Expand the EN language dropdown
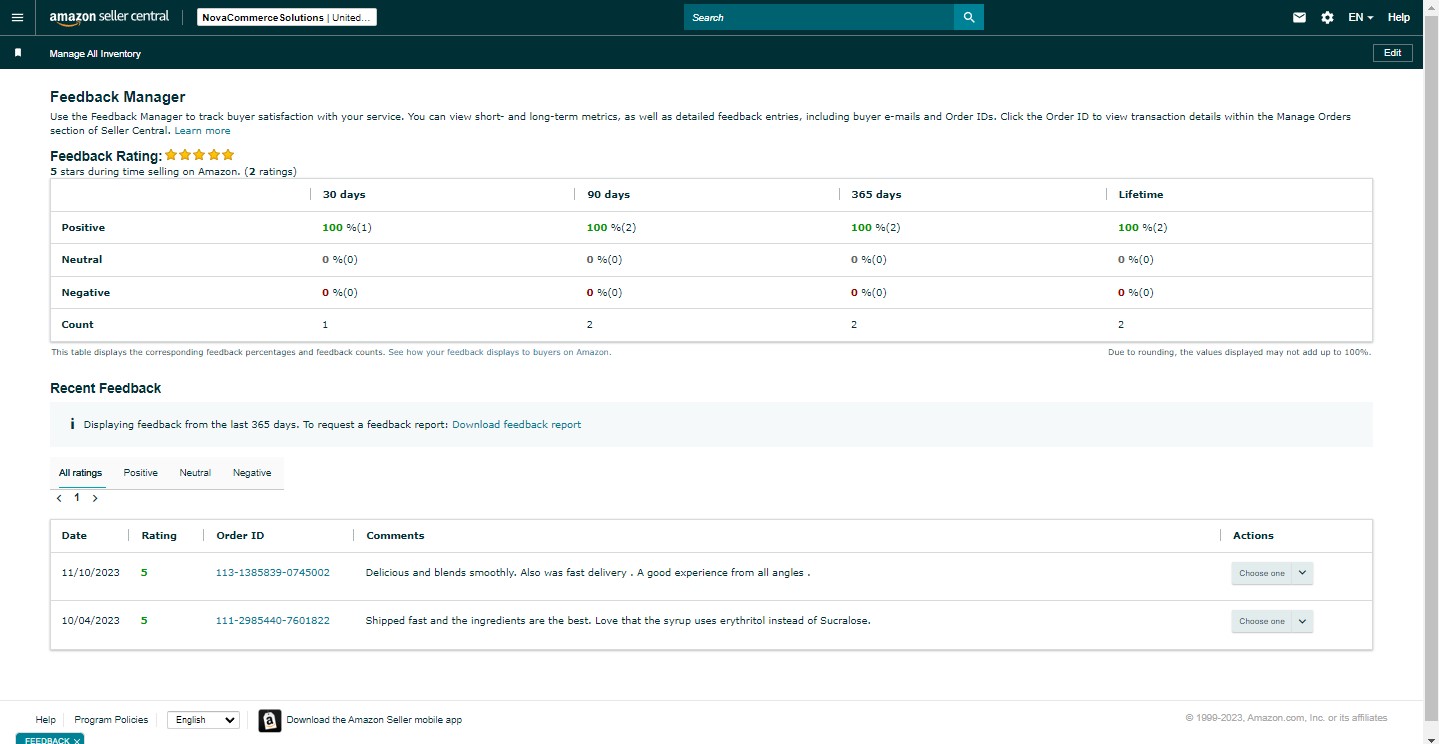 1360,17
